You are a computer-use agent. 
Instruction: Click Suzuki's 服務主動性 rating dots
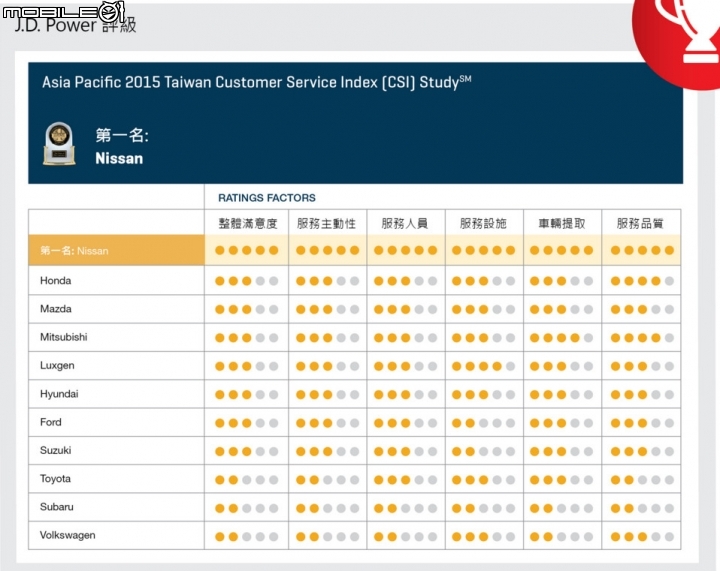(327, 451)
